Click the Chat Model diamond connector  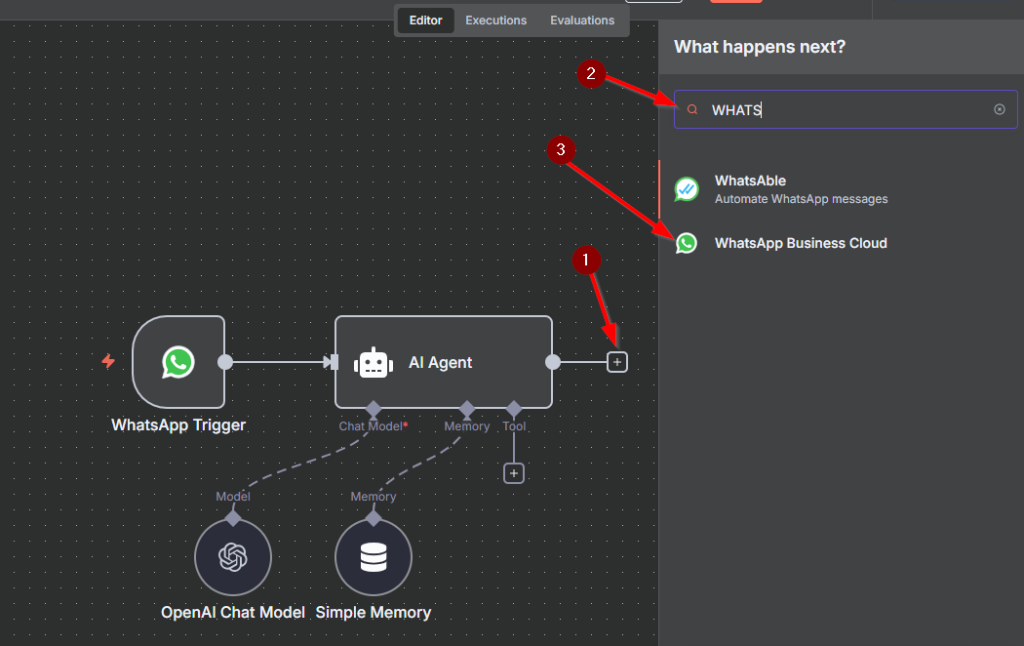373,410
